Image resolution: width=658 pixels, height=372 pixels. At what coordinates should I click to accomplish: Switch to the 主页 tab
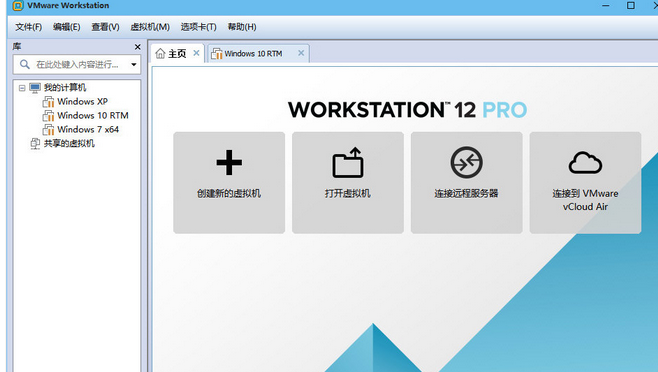point(178,53)
